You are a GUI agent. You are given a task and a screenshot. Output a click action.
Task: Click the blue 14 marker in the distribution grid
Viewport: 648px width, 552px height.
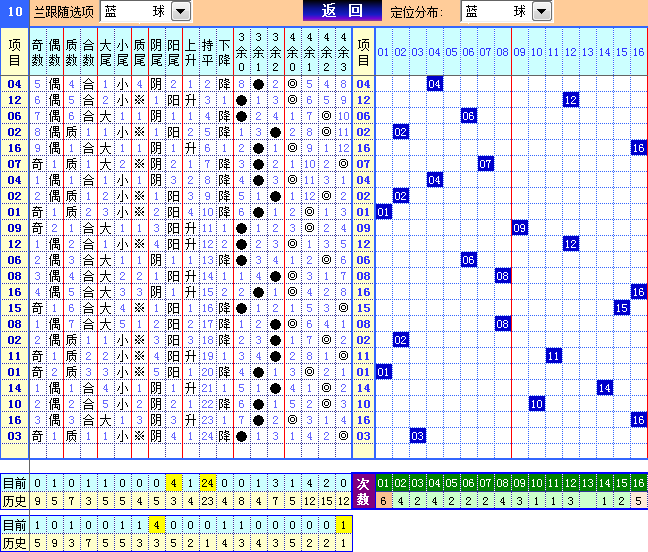605,388
